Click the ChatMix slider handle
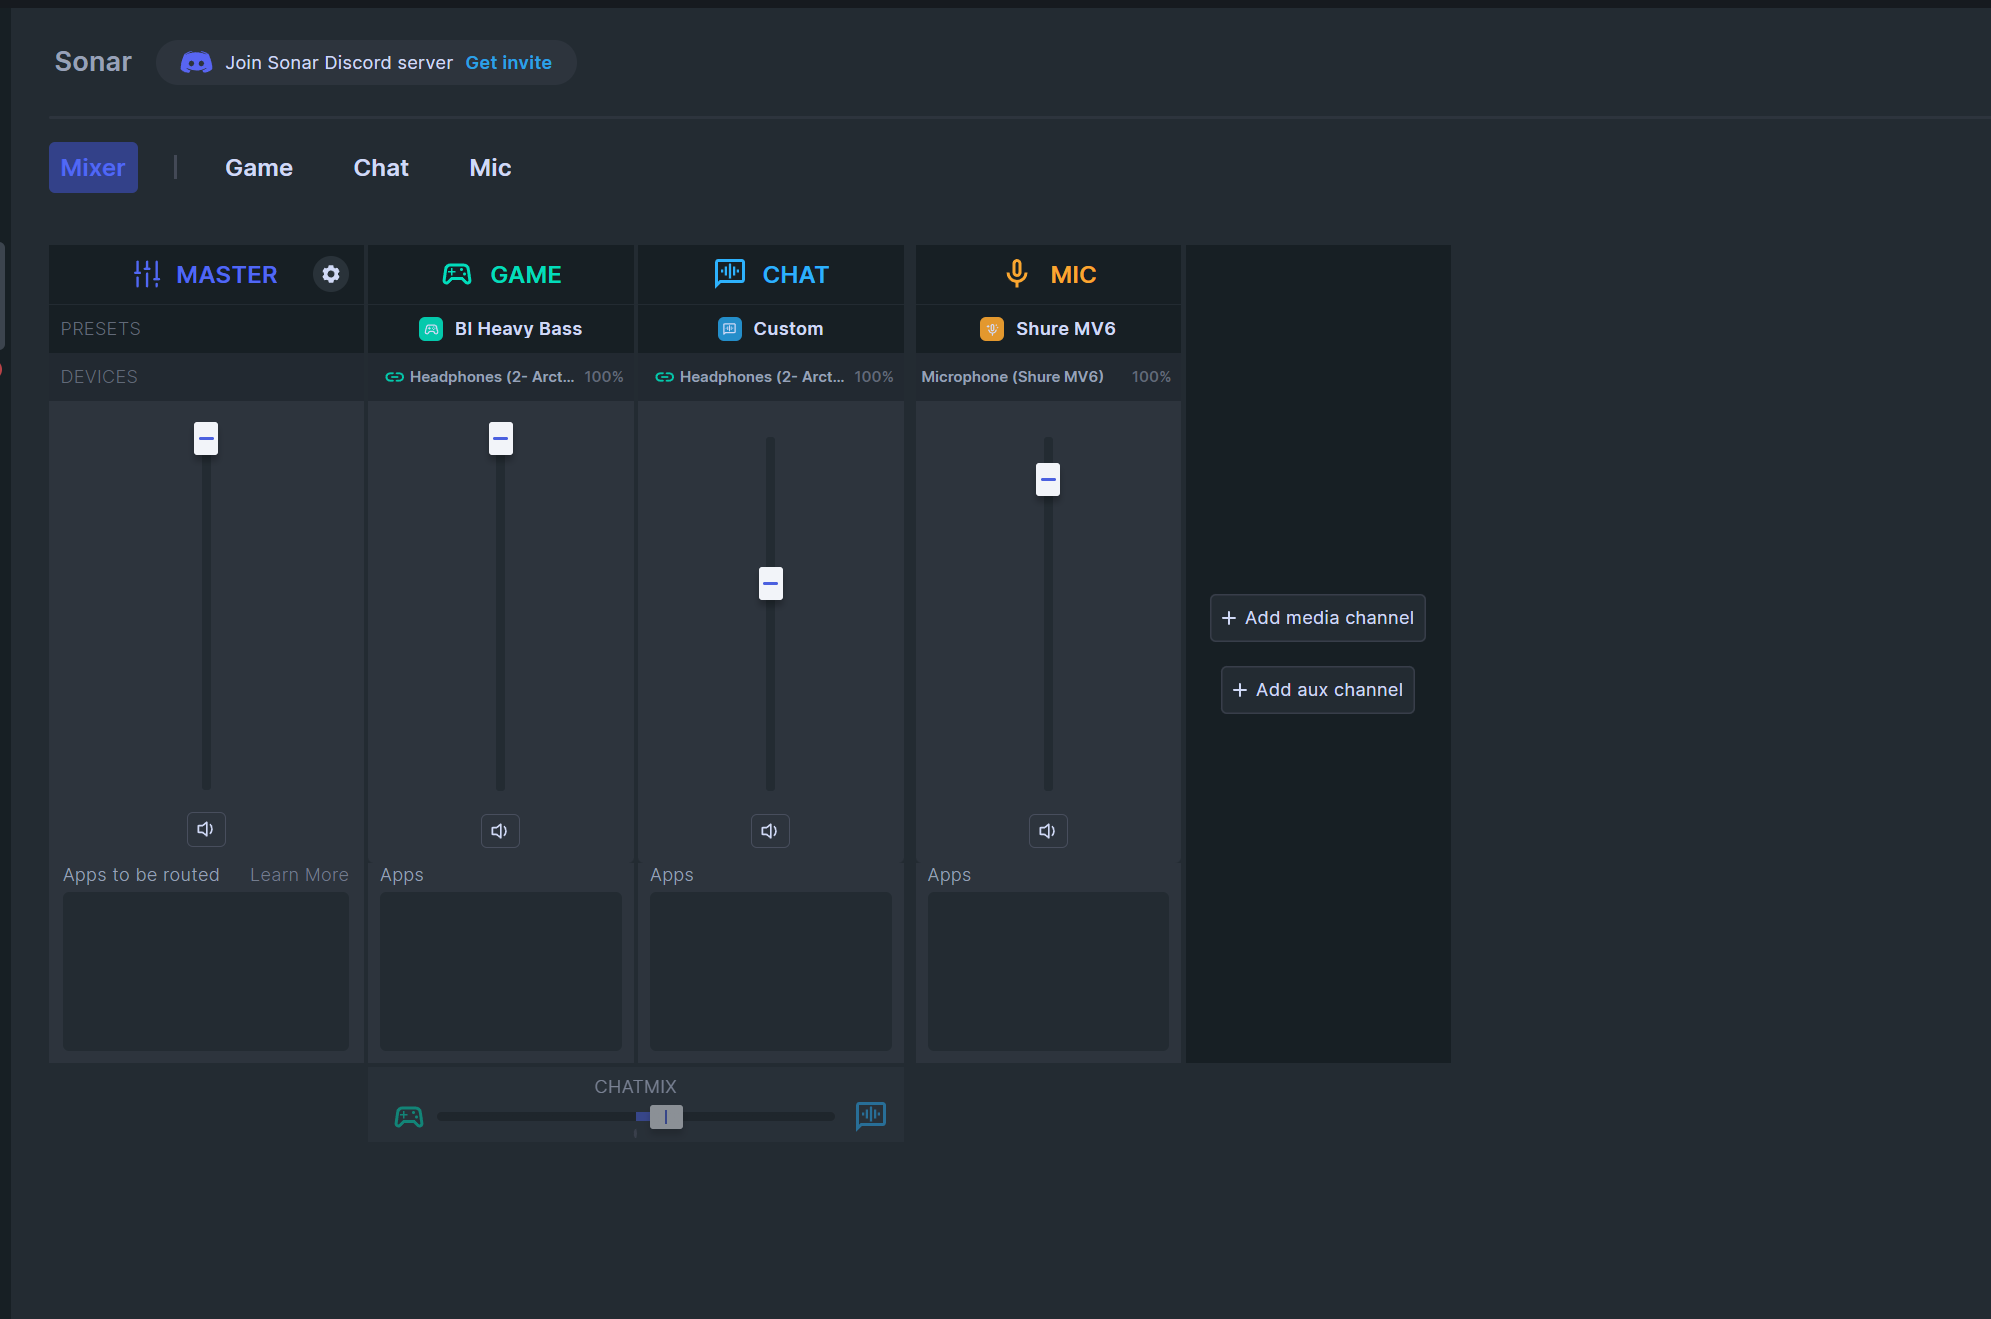This screenshot has width=1991, height=1319. pyautogui.click(x=666, y=1117)
